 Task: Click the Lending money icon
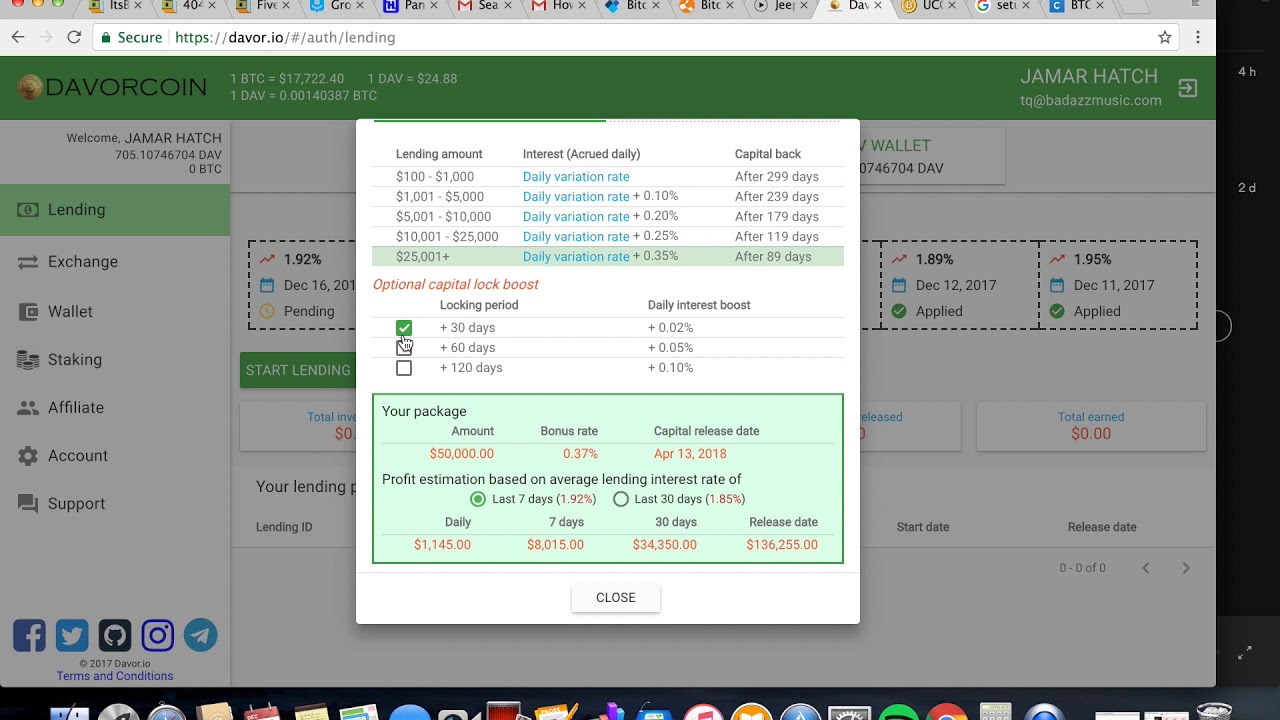(28, 210)
